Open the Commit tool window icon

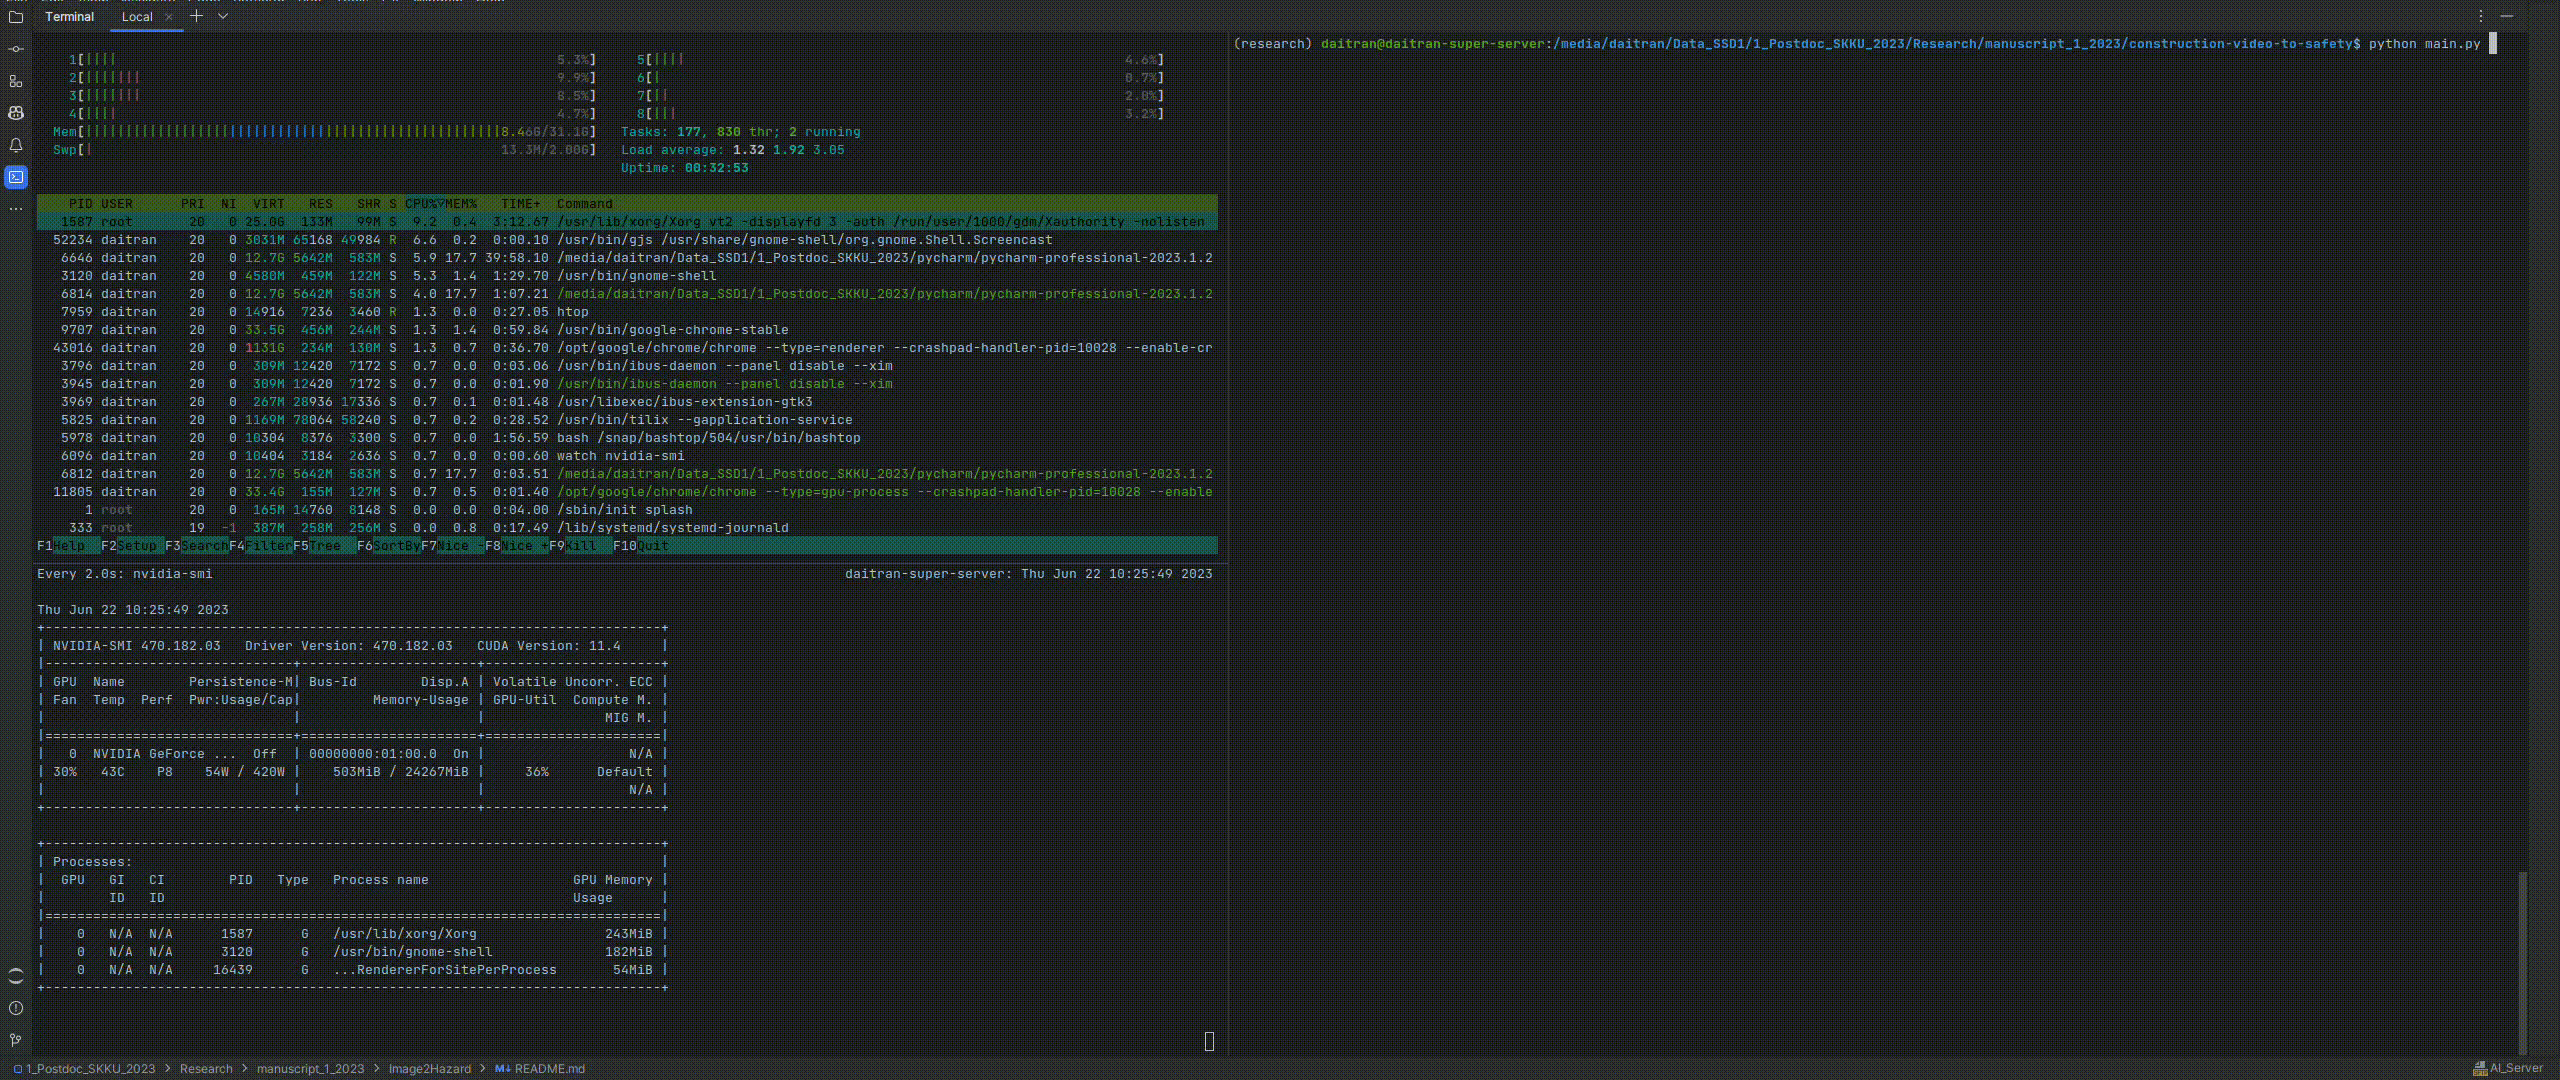point(15,49)
